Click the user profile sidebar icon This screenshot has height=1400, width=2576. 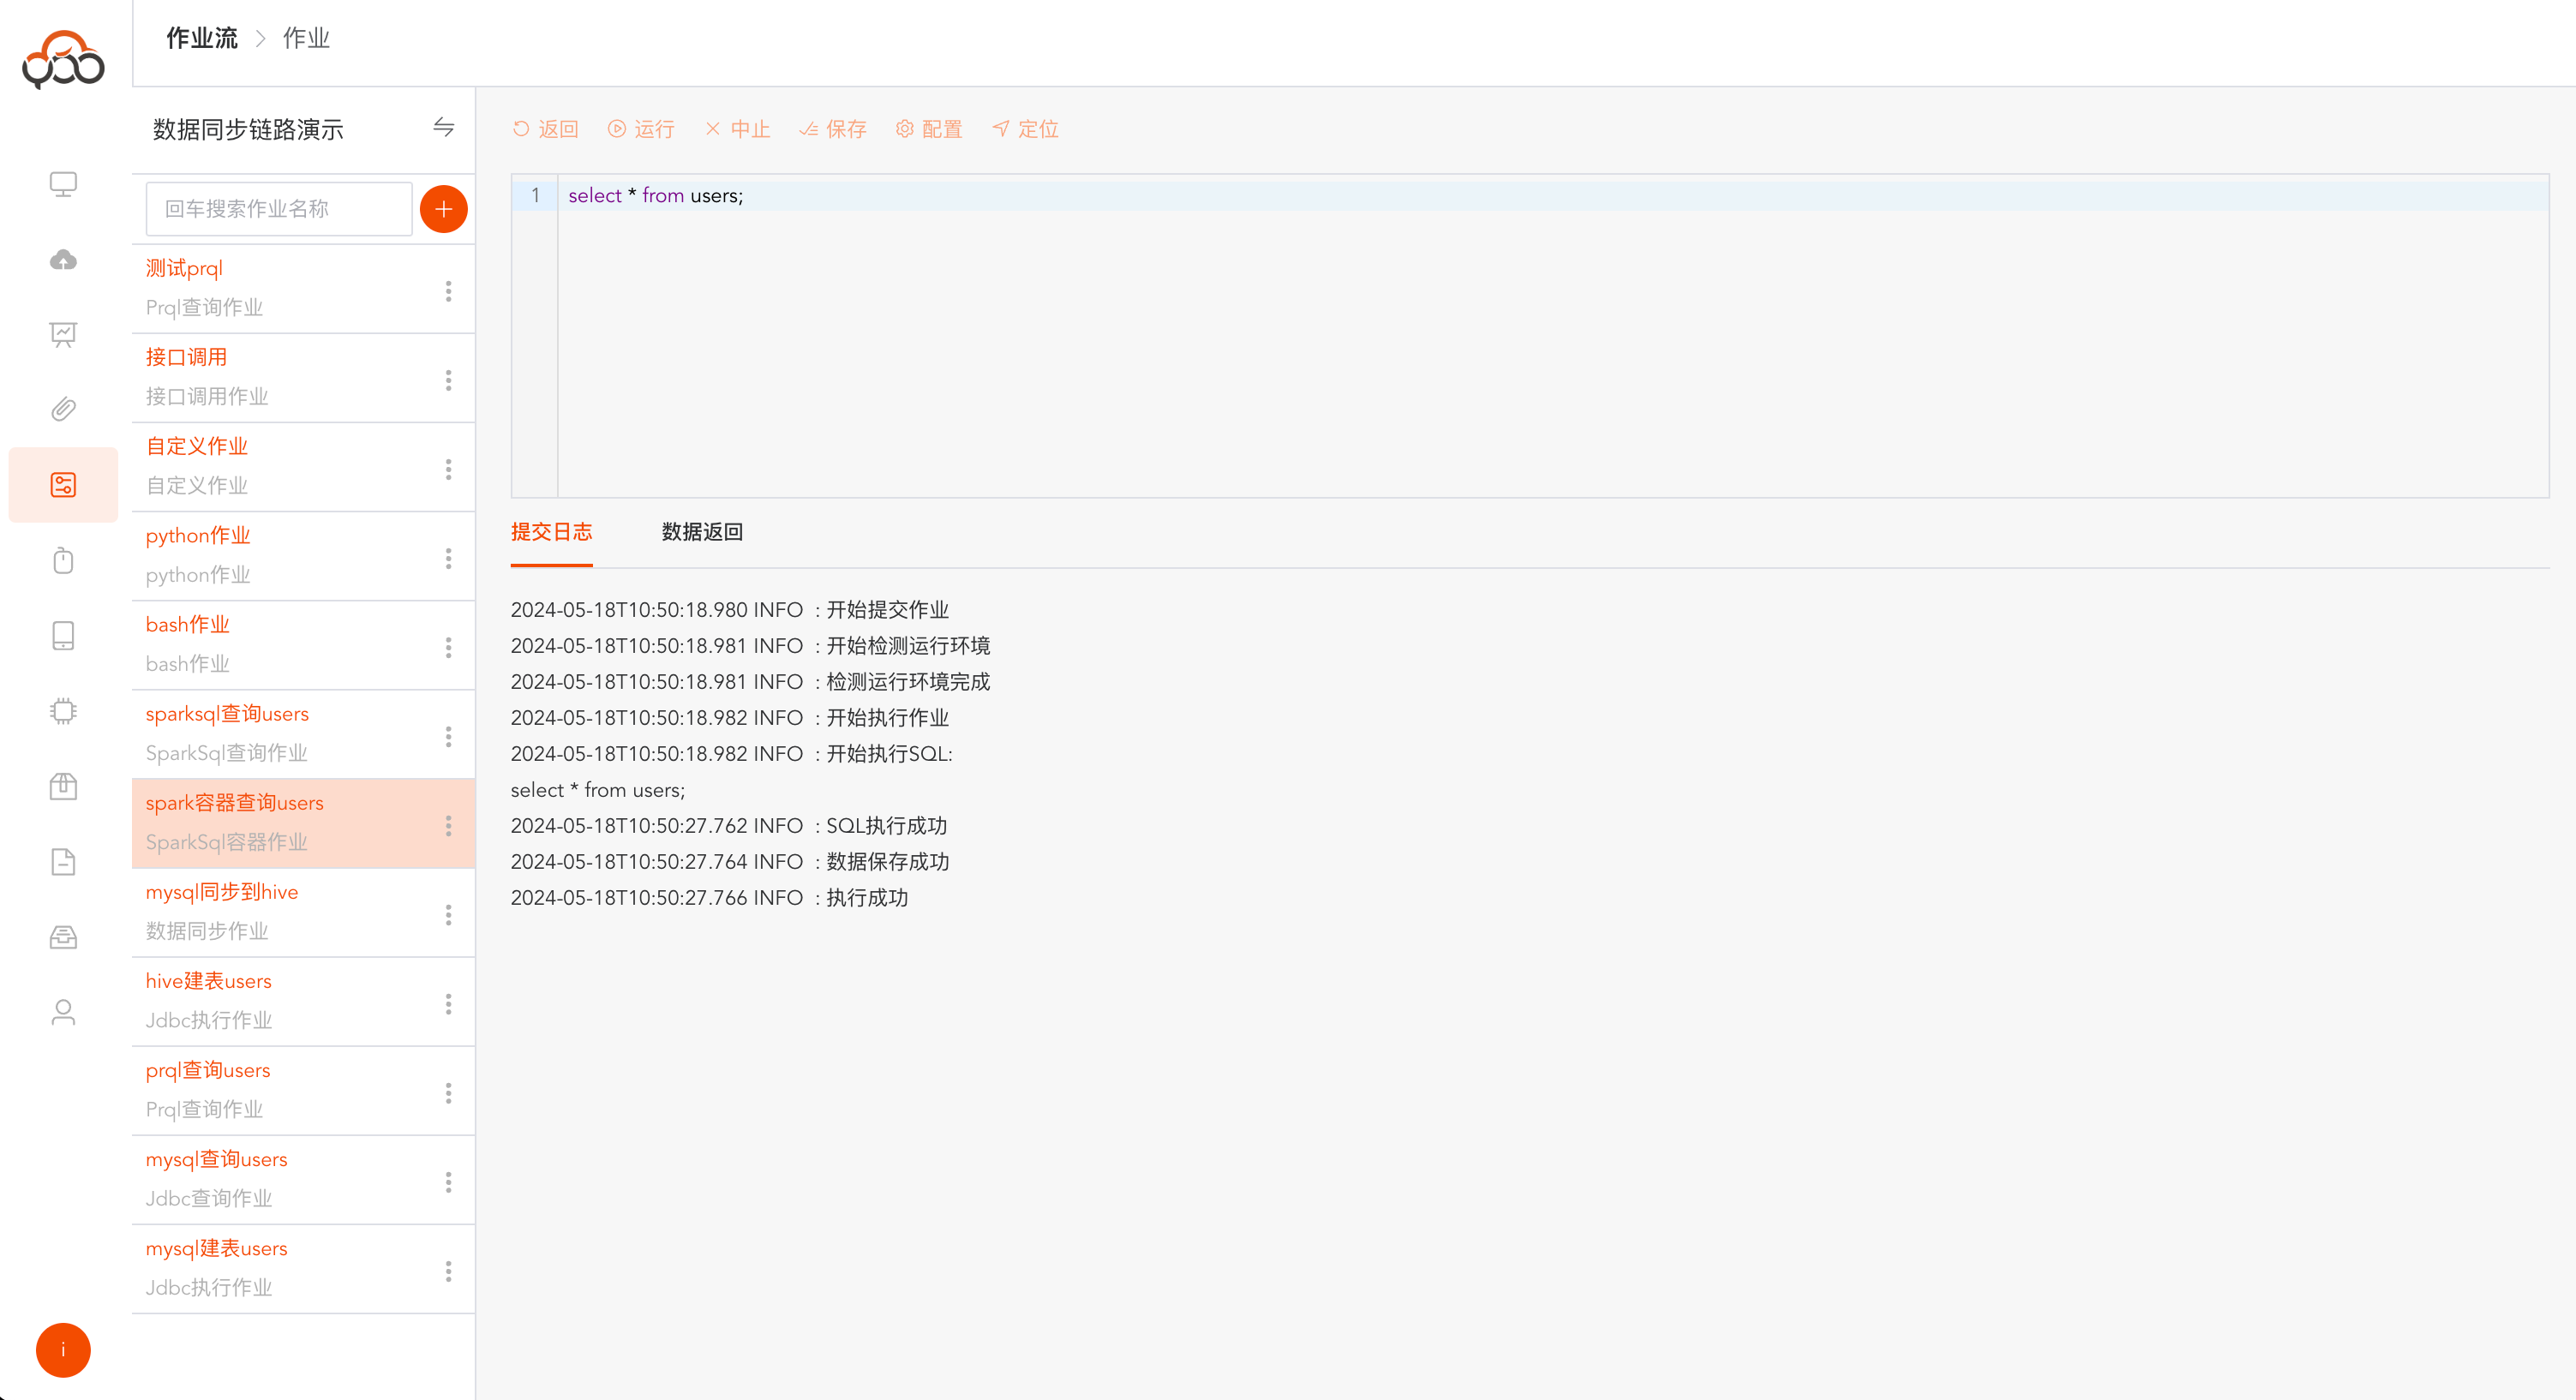[x=63, y=1012]
